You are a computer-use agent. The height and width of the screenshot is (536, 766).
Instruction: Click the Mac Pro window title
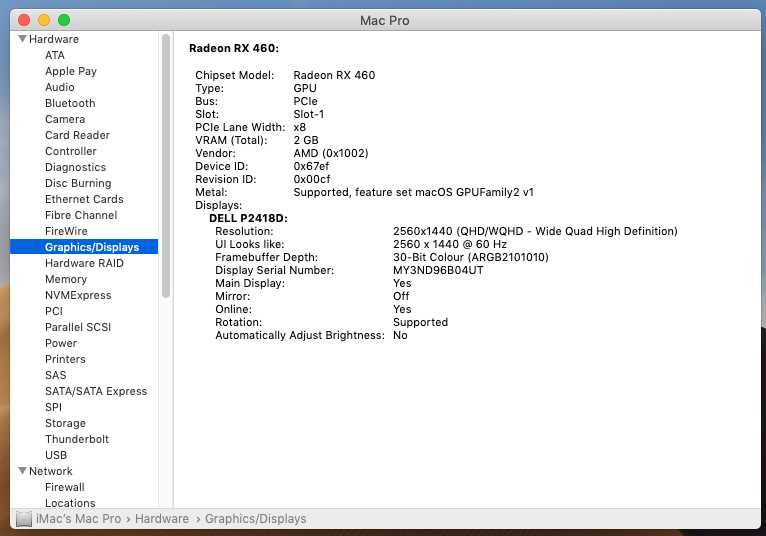(x=384, y=21)
